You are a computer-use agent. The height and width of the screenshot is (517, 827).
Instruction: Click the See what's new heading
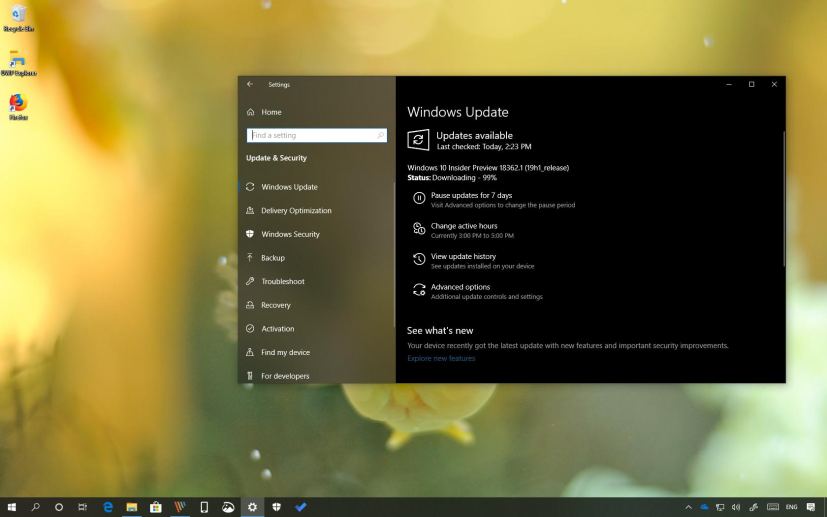440,331
